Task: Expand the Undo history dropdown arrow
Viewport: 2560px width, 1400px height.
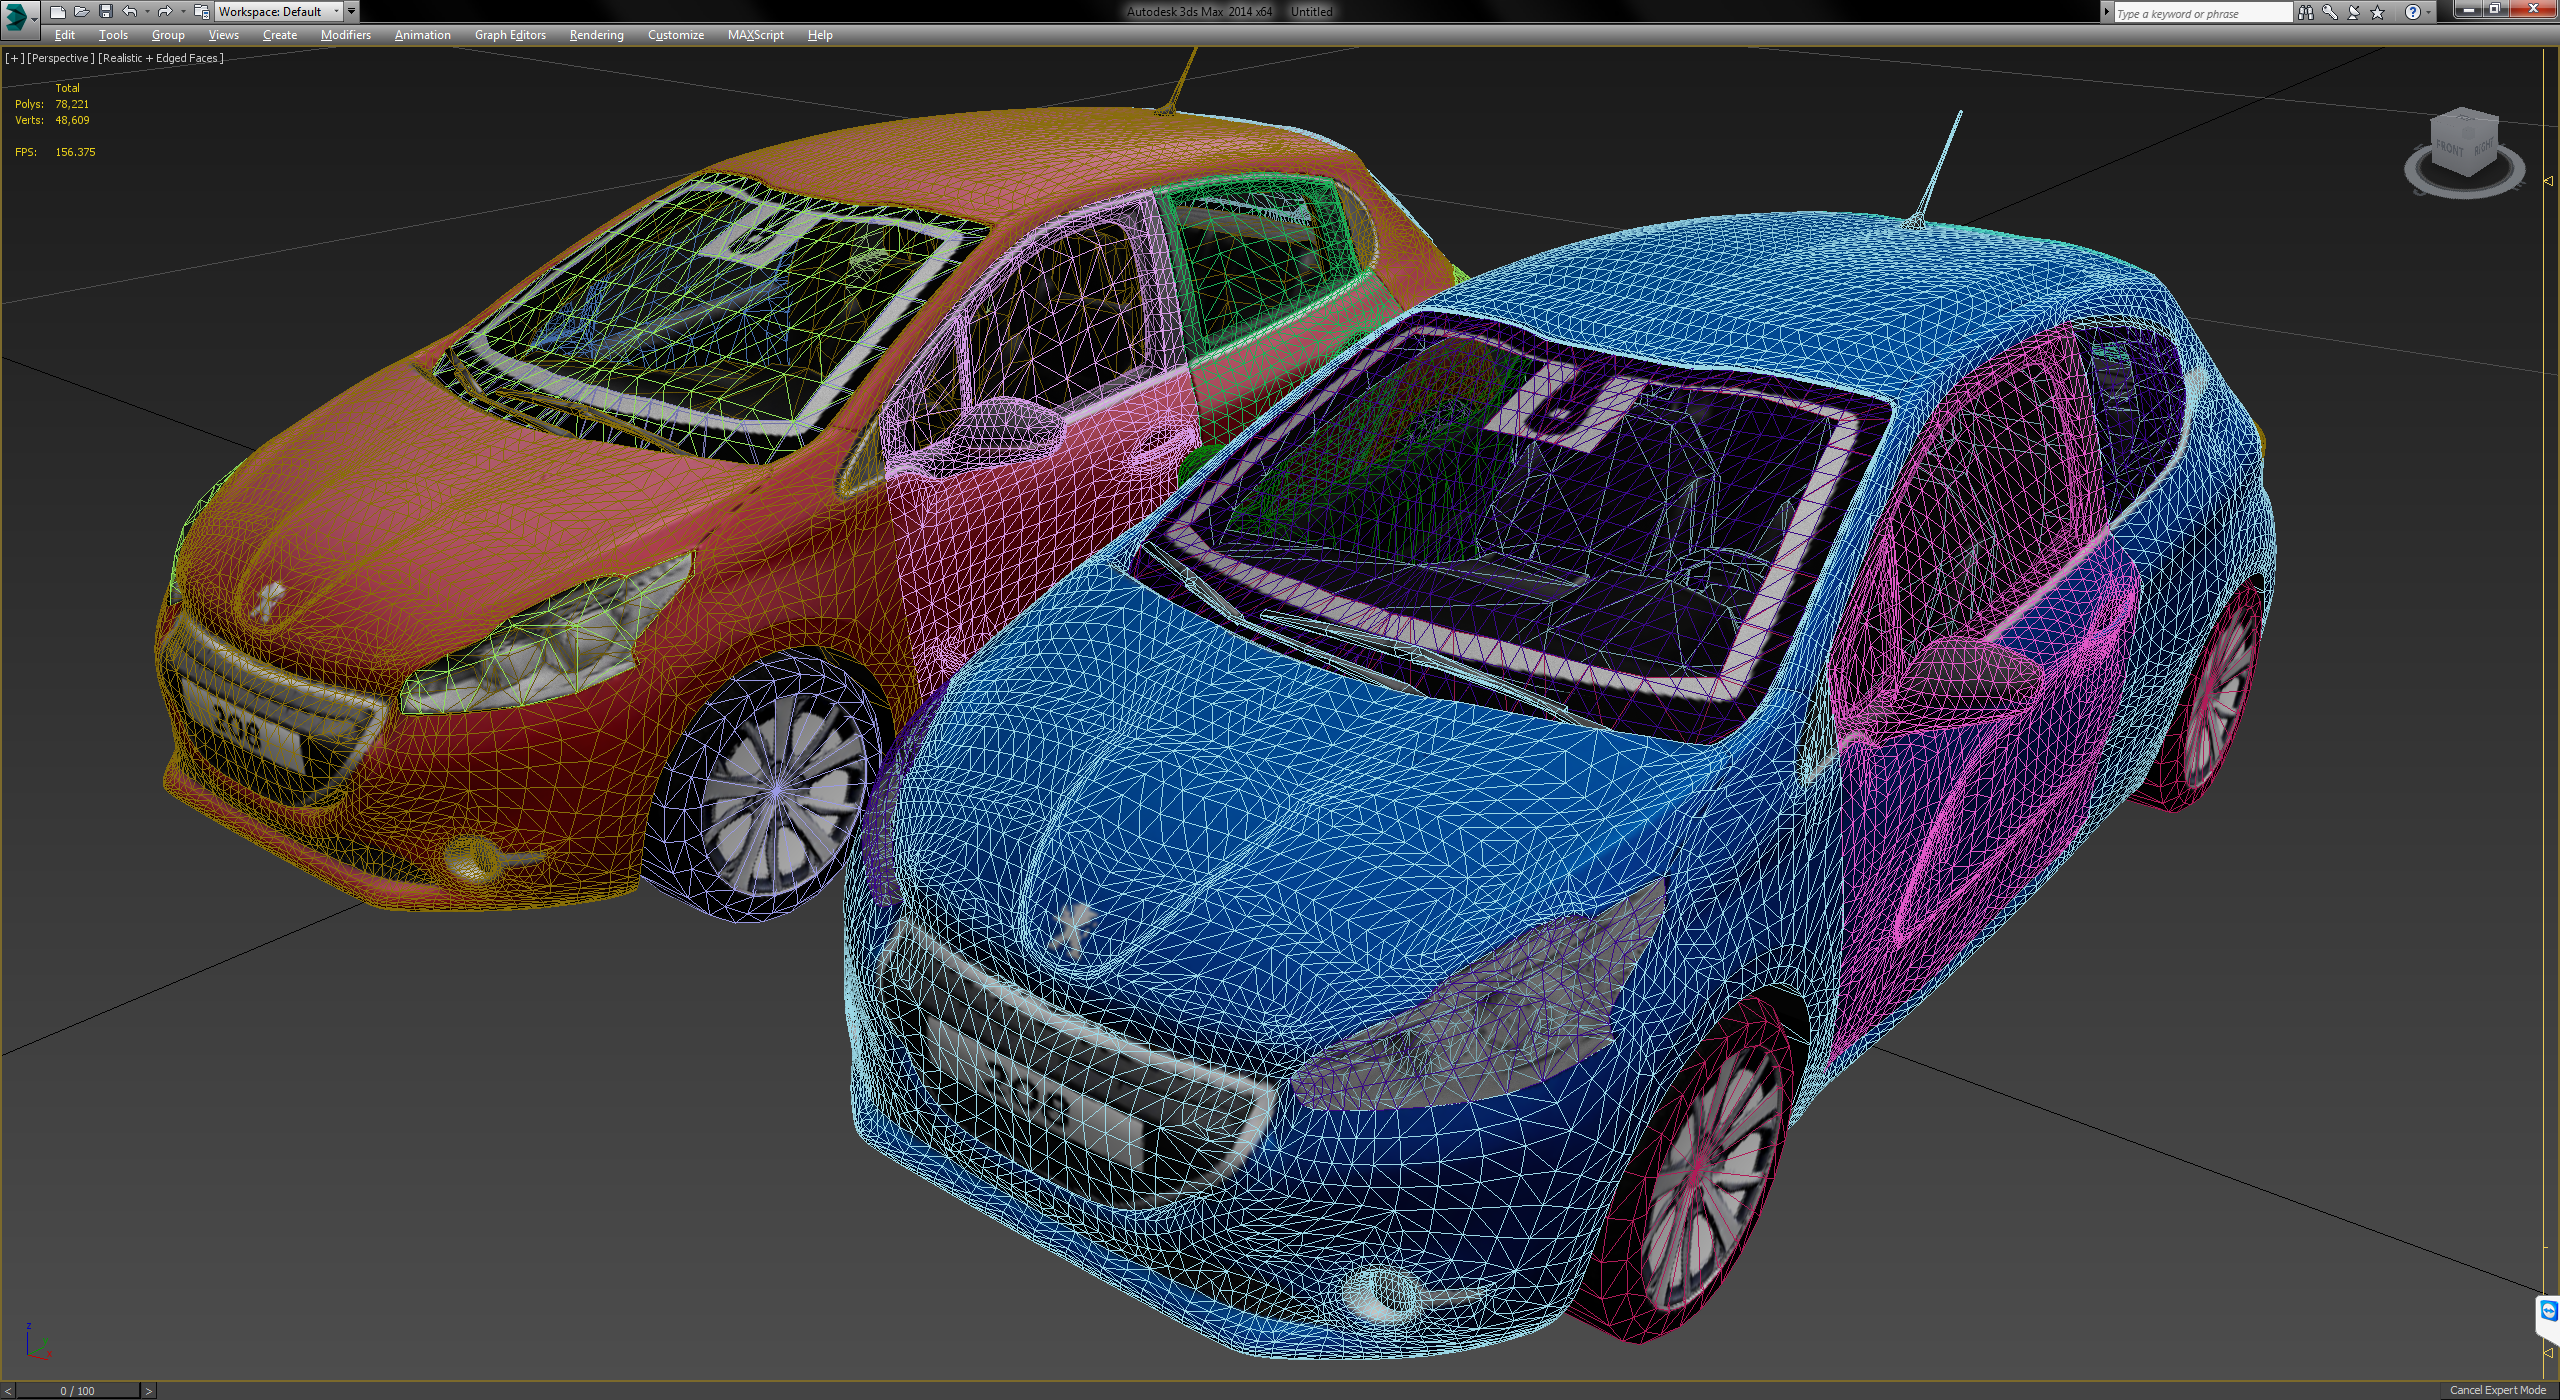Action: coord(147,11)
